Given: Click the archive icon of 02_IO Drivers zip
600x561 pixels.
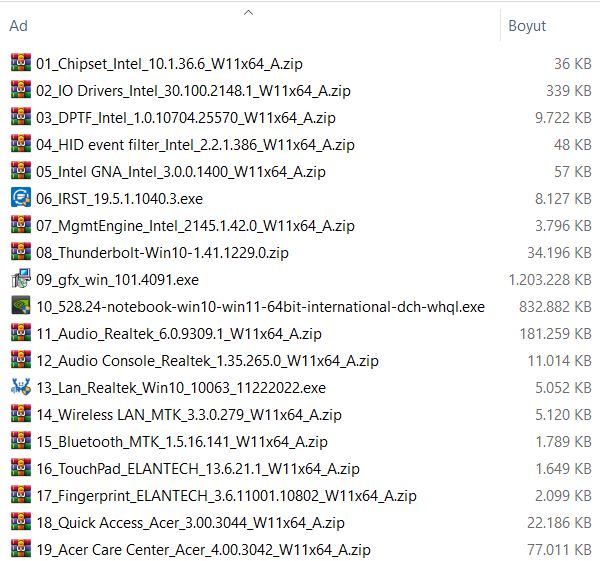Looking at the screenshot, I should [x=21, y=90].
